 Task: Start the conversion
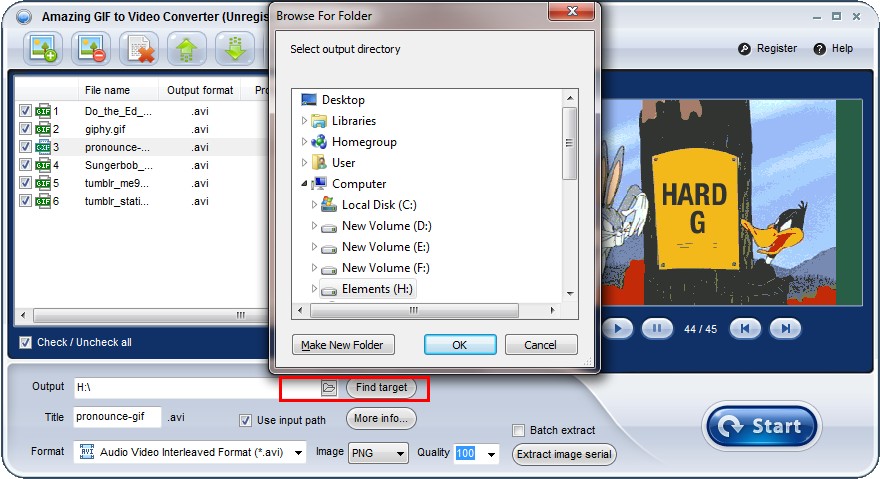point(762,426)
